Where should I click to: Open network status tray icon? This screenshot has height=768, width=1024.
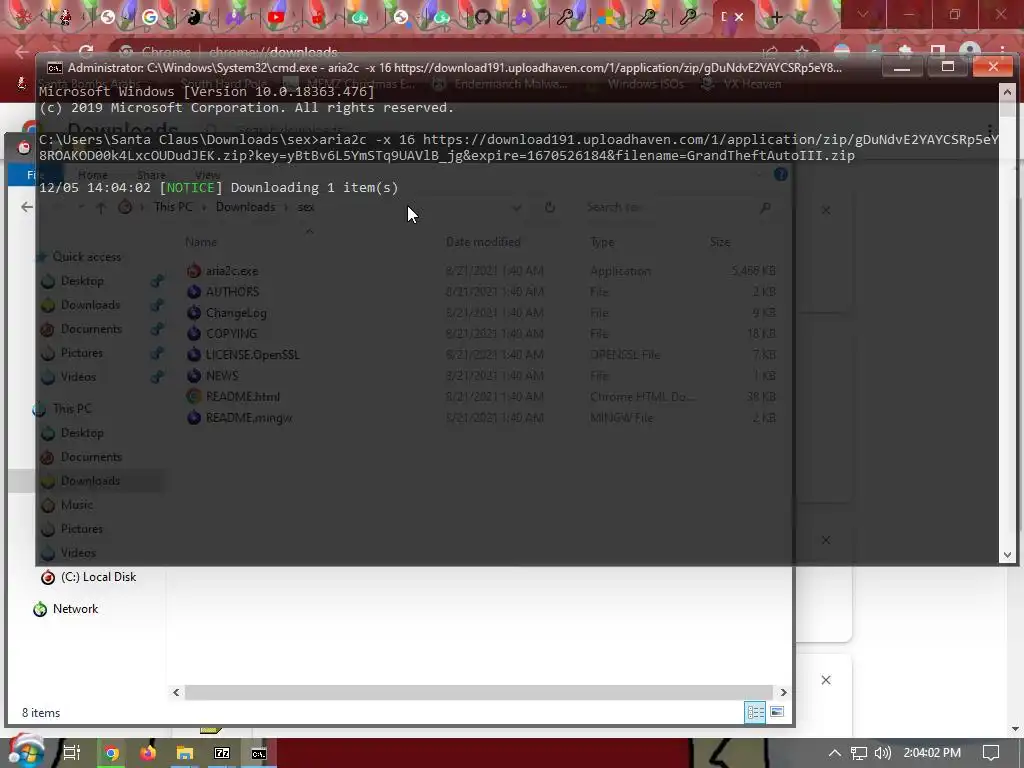coord(859,753)
